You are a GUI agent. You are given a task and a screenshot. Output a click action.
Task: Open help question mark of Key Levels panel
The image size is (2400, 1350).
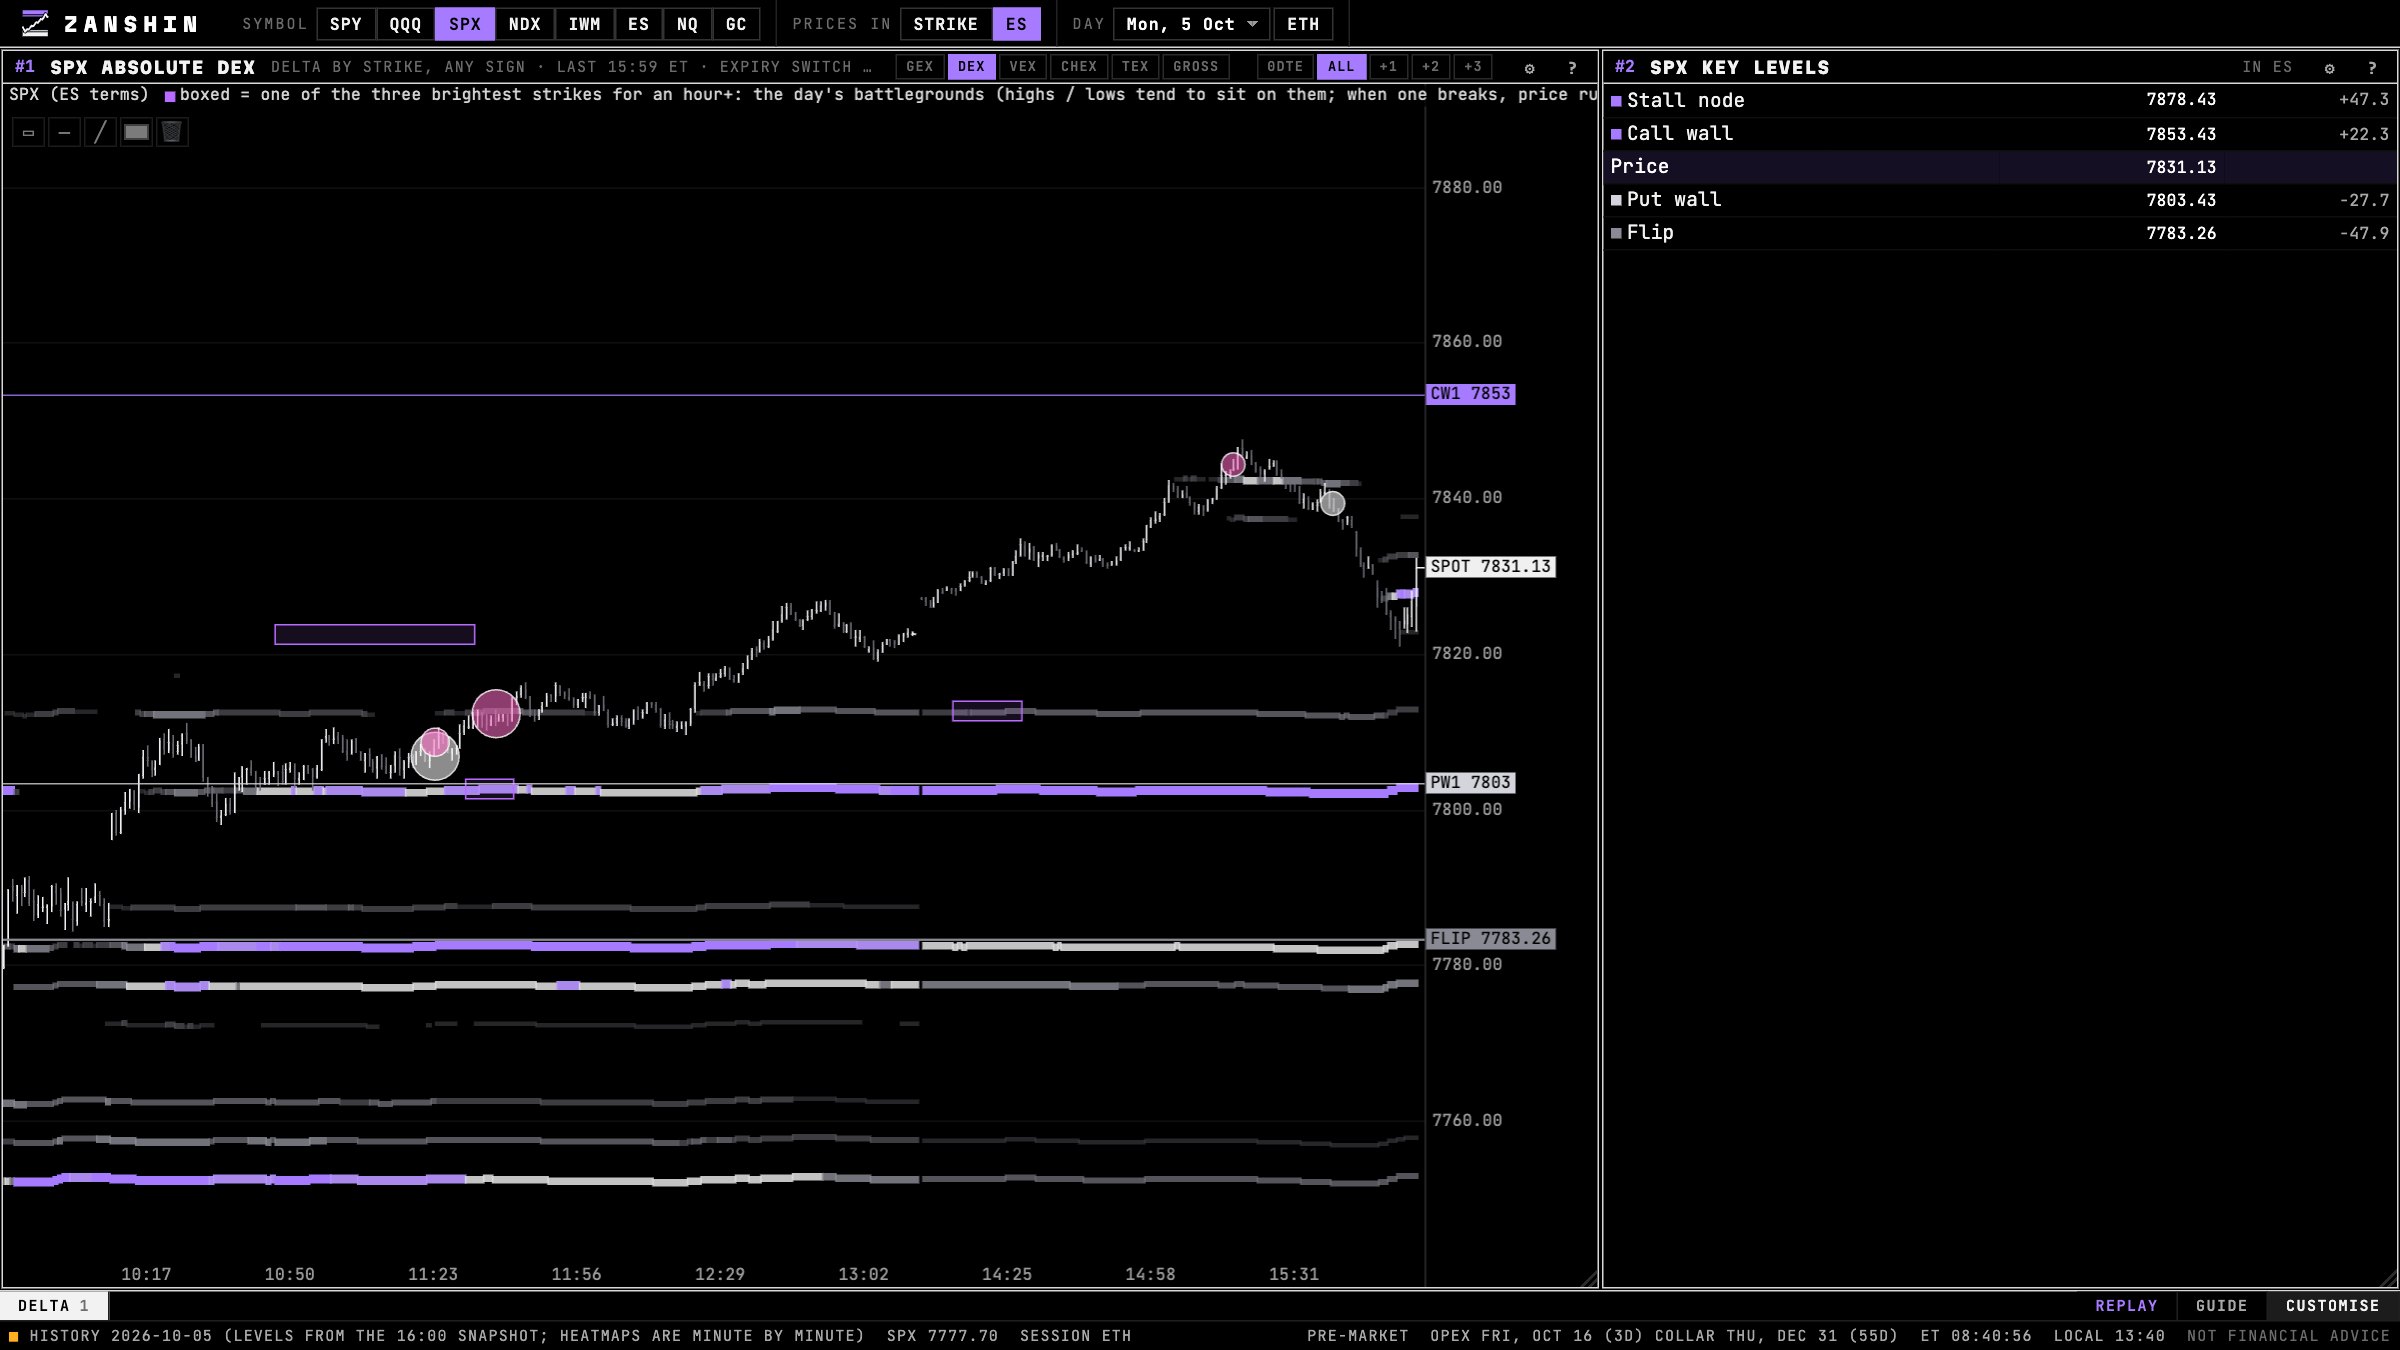(2372, 68)
